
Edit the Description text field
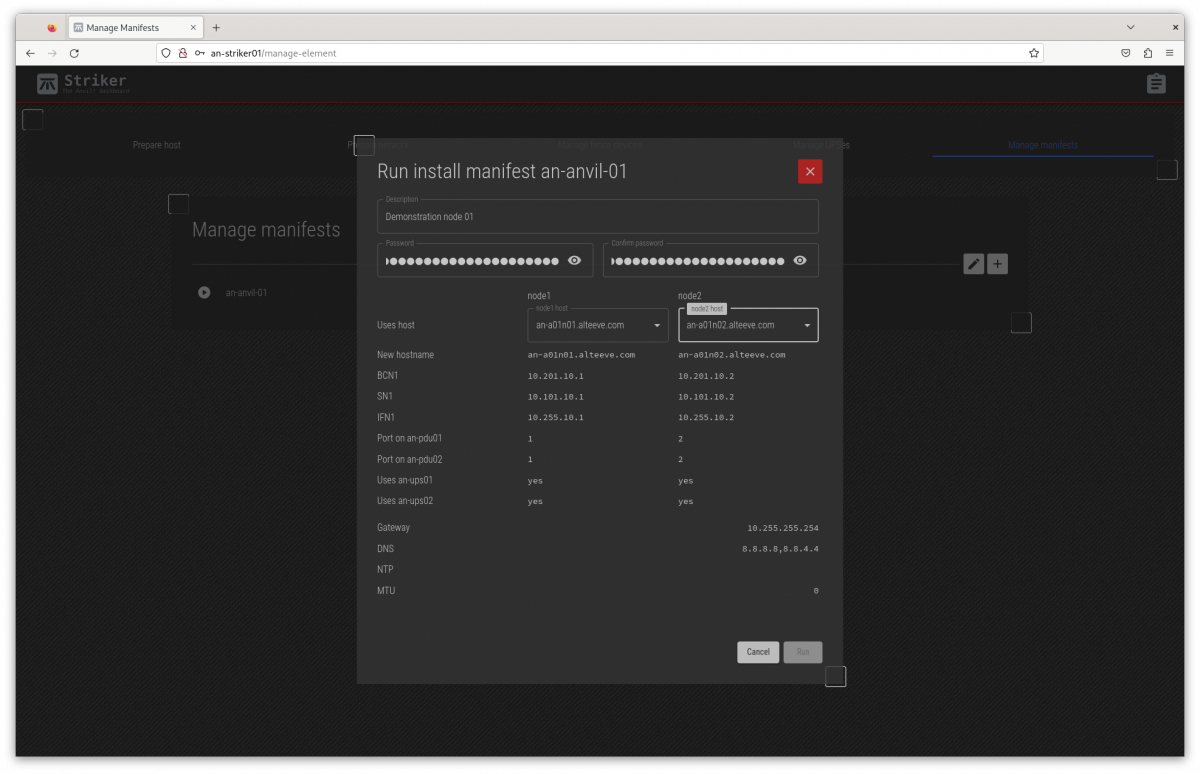[x=597, y=217]
